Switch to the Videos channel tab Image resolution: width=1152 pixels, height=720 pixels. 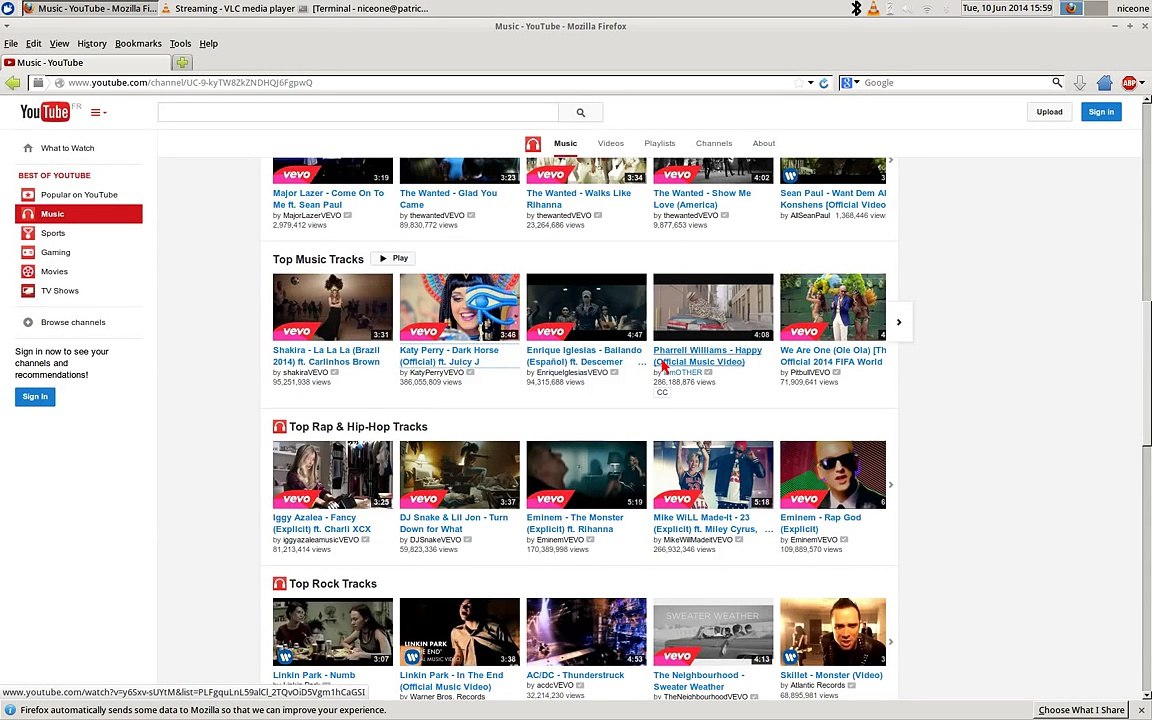(x=611, y=143)
